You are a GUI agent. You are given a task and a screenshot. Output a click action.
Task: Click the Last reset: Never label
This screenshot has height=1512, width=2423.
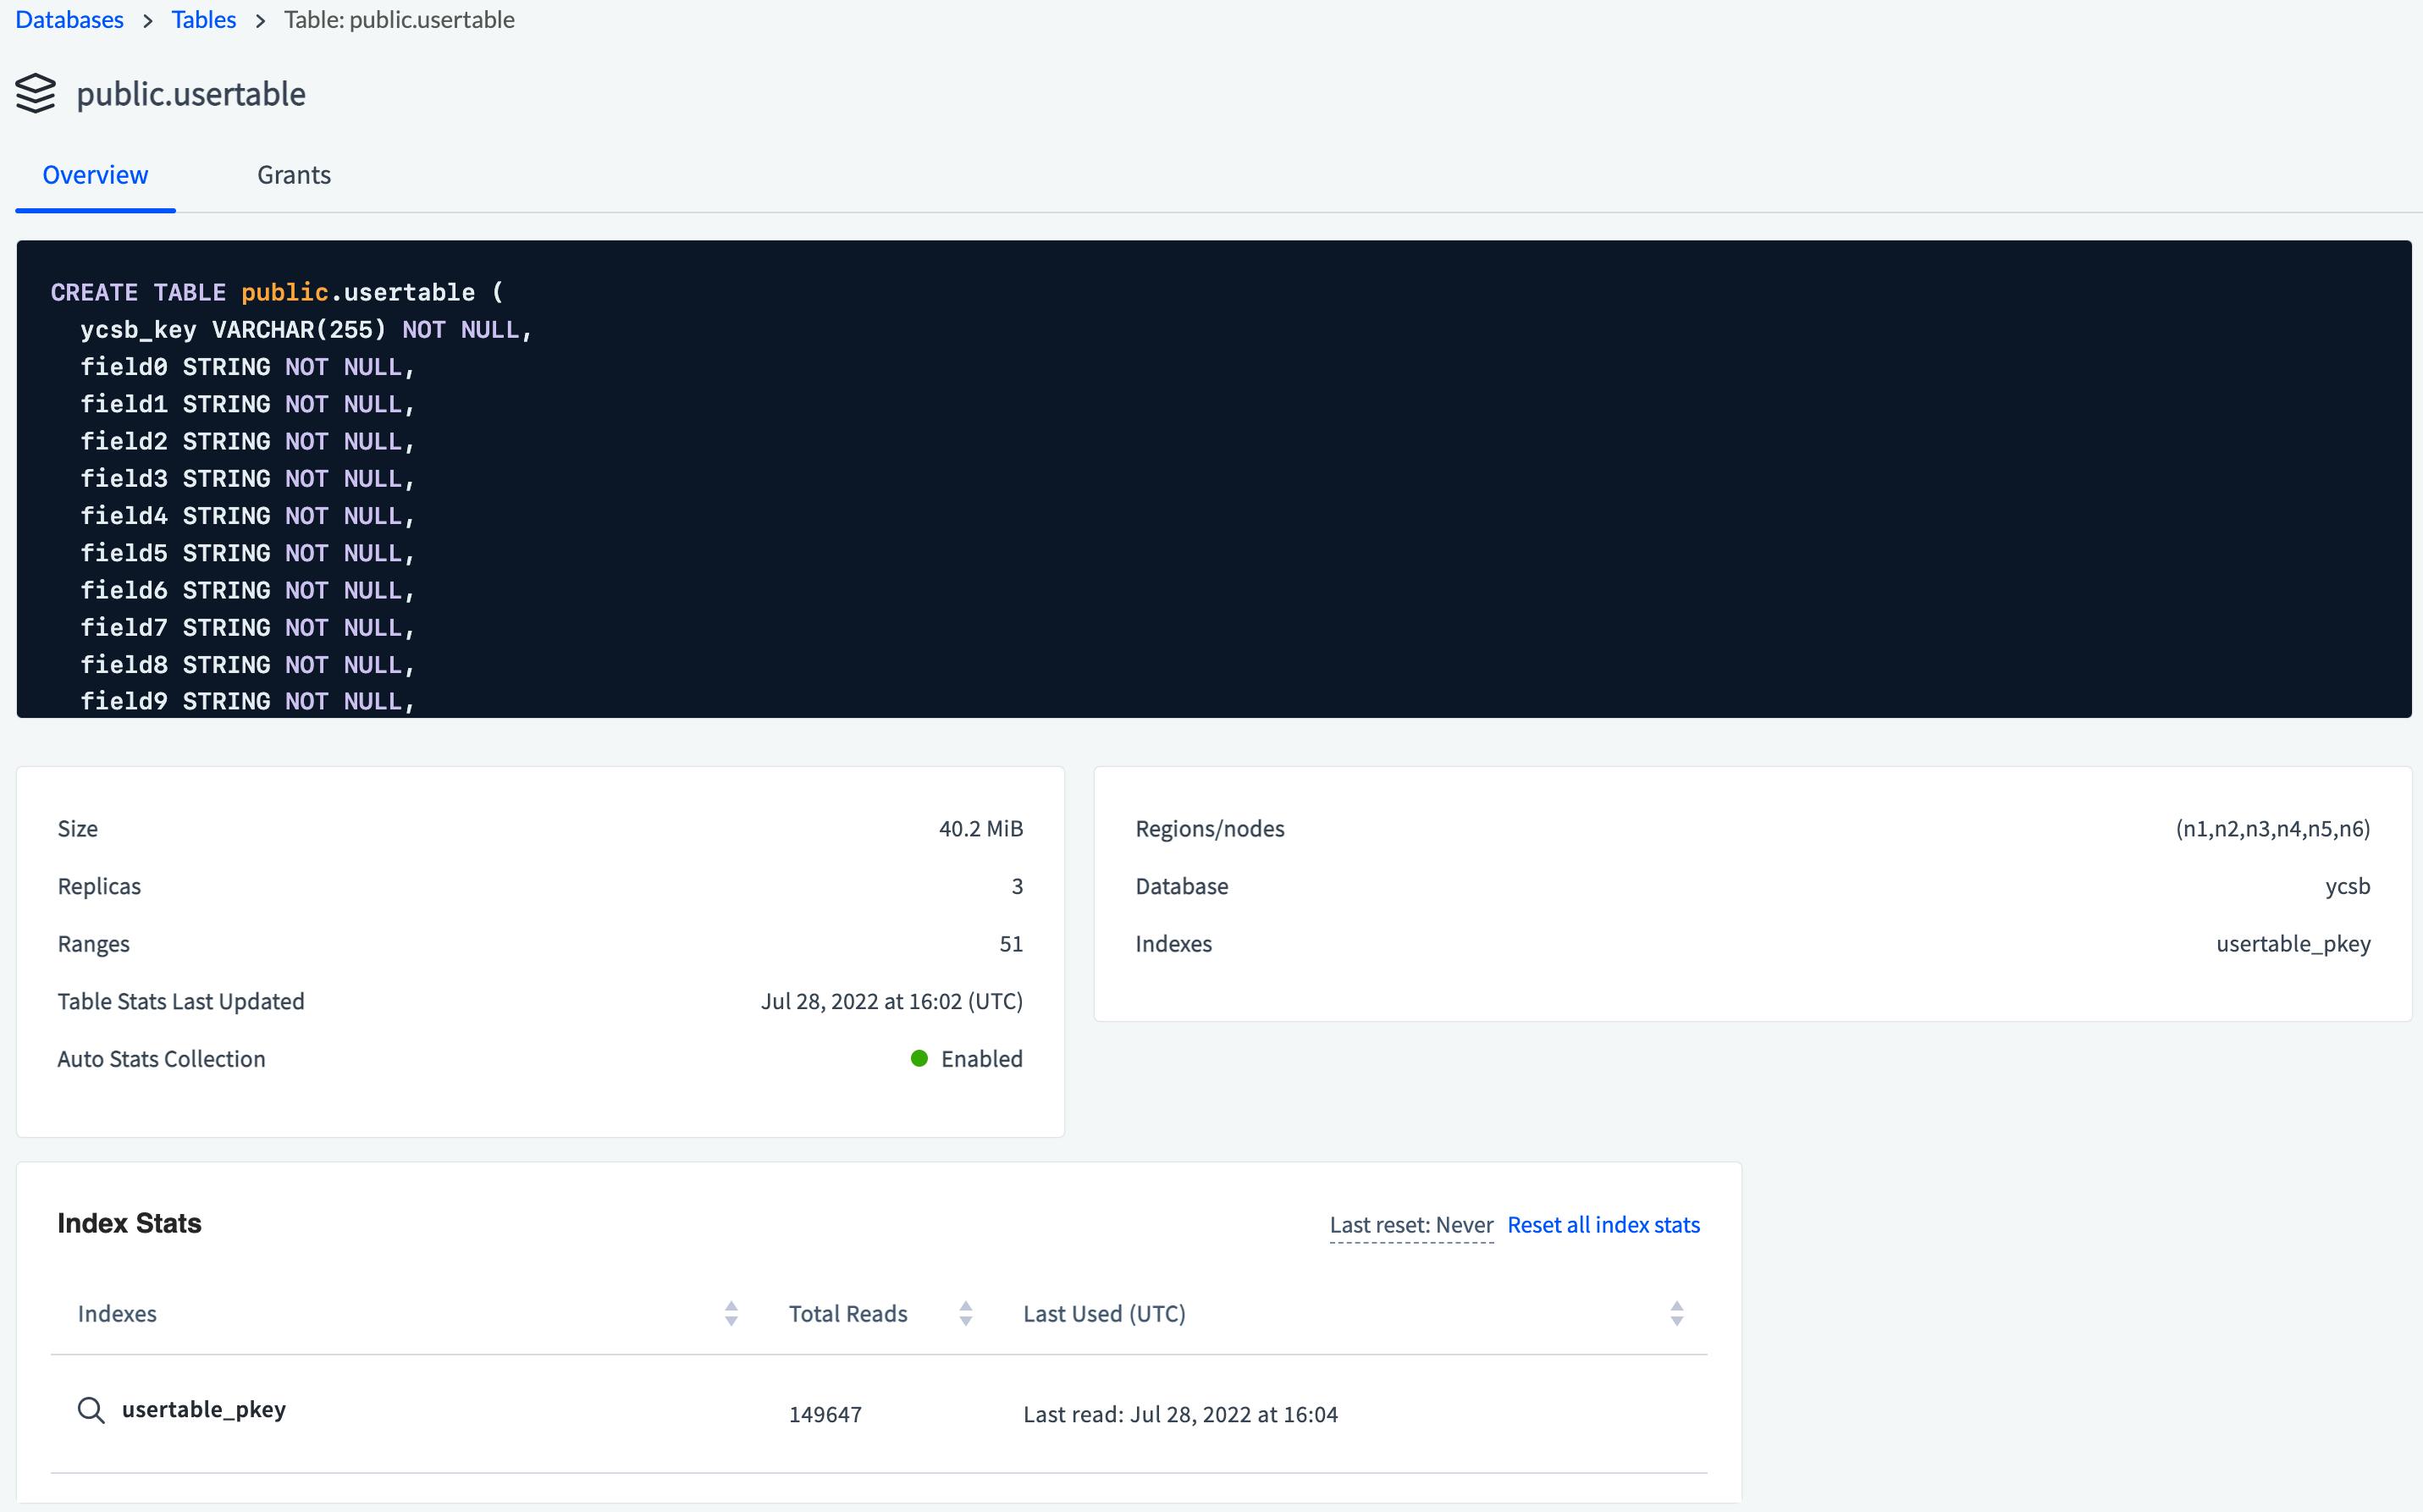[1411, 1224]
